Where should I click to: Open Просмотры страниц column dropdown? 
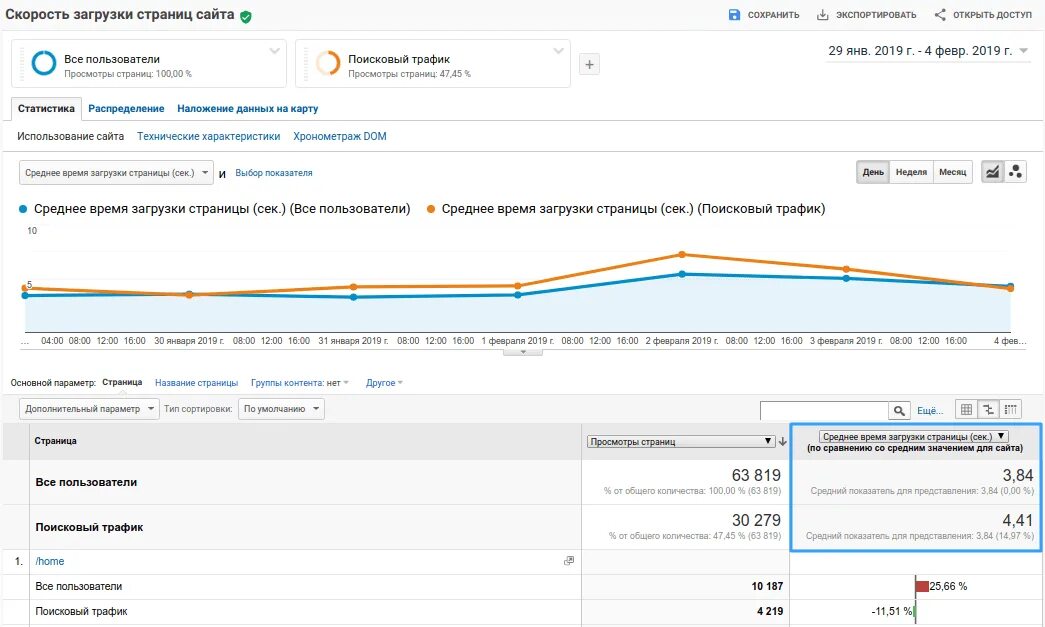tap(680, 442)
